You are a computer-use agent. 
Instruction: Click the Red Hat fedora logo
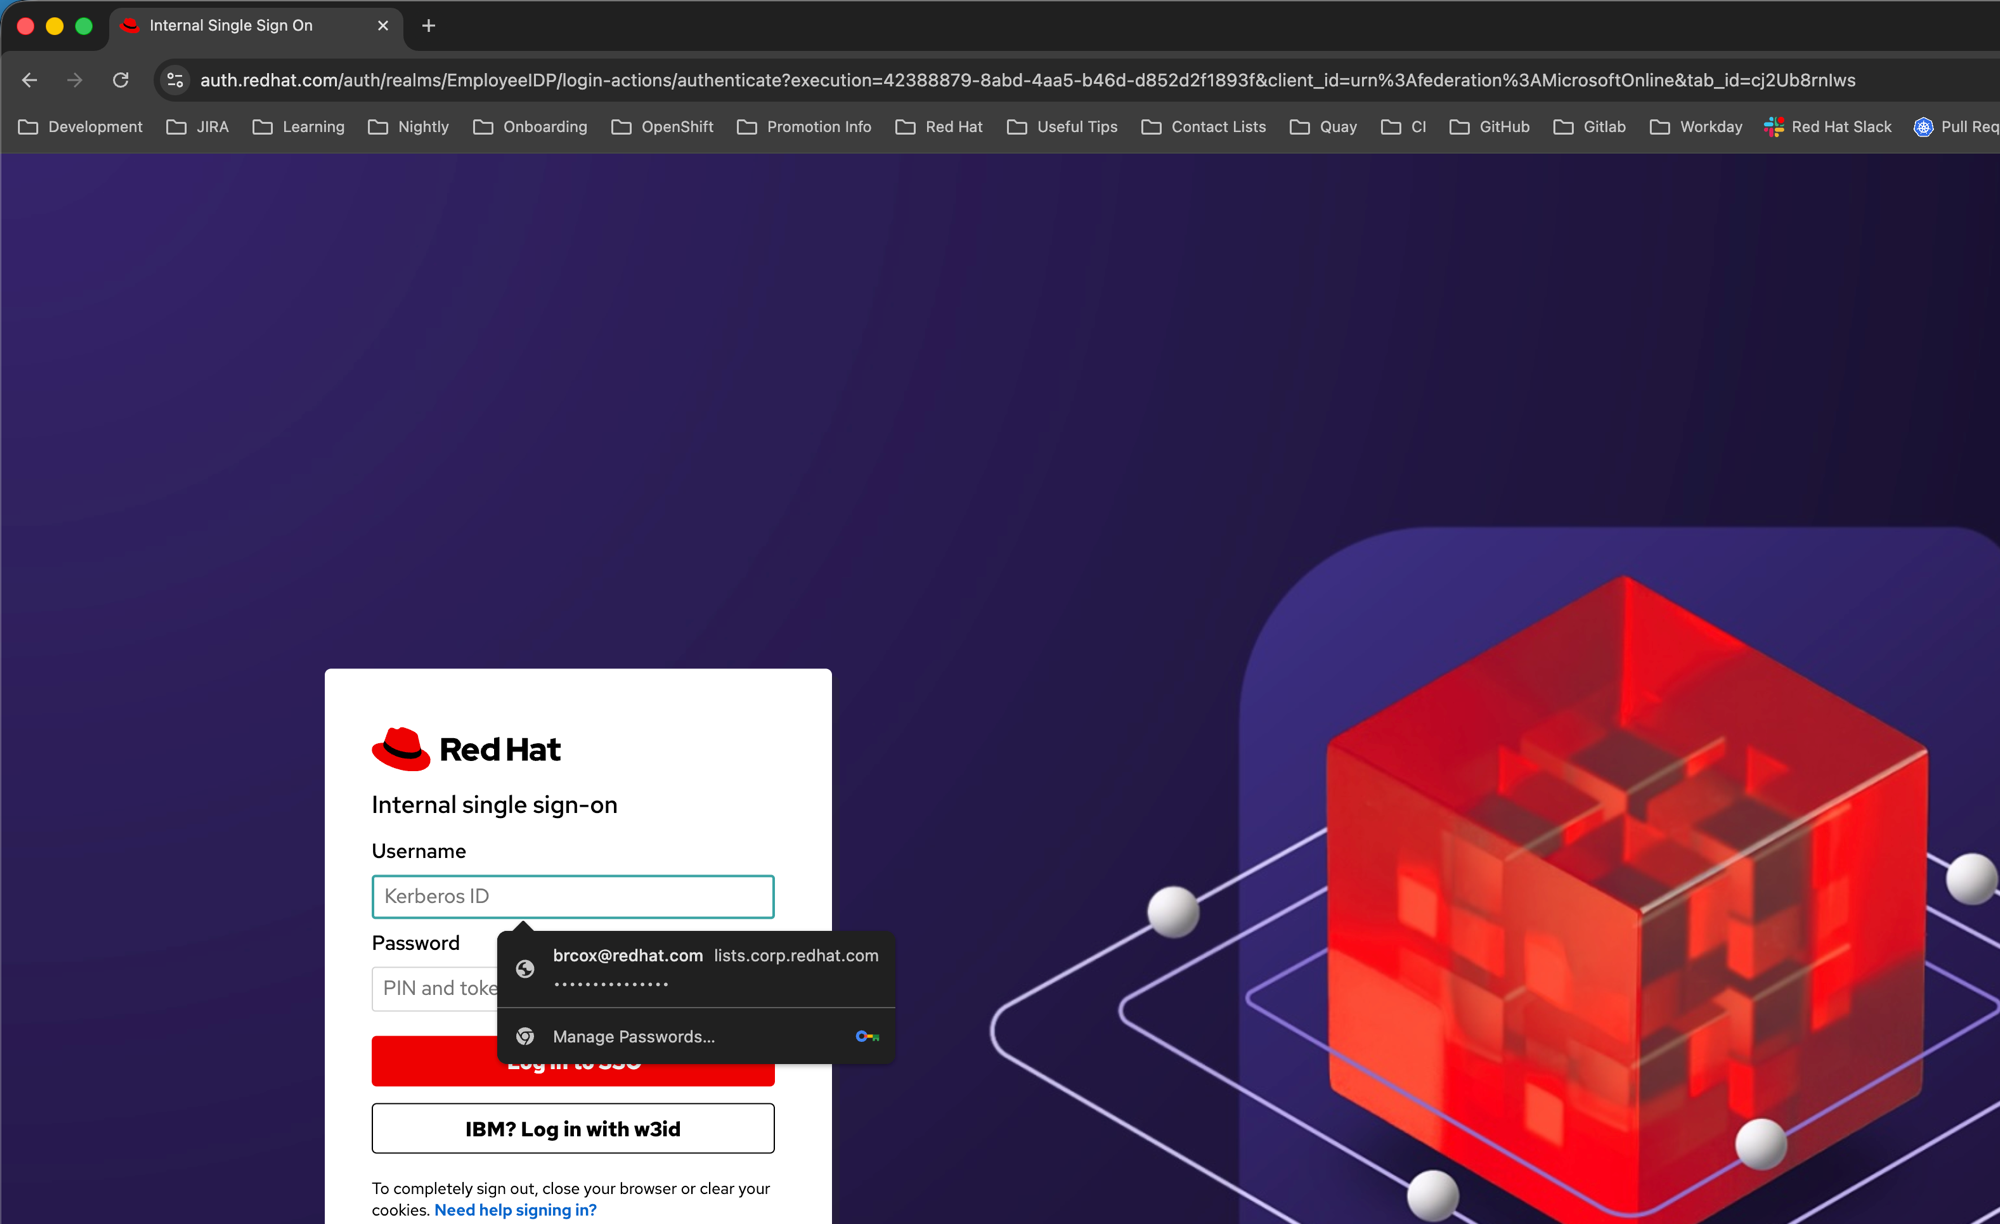point(401,749)
